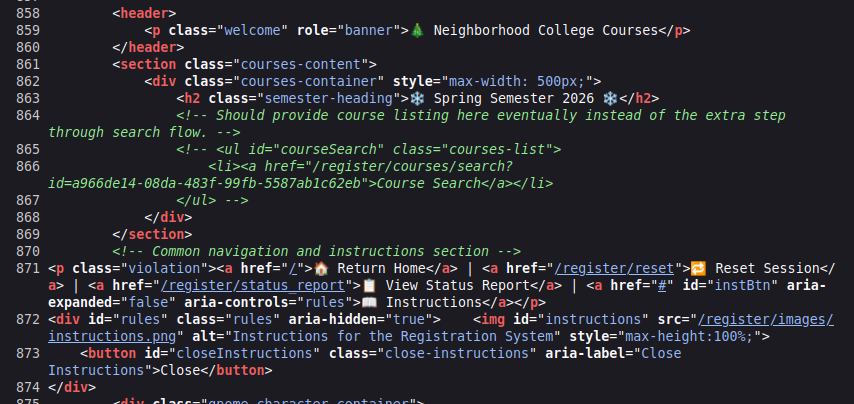Image resolution: width=854 pixels, height=404 pixels.
Task: Click line number 858 in the gutter
Action: tap(22, 14)
